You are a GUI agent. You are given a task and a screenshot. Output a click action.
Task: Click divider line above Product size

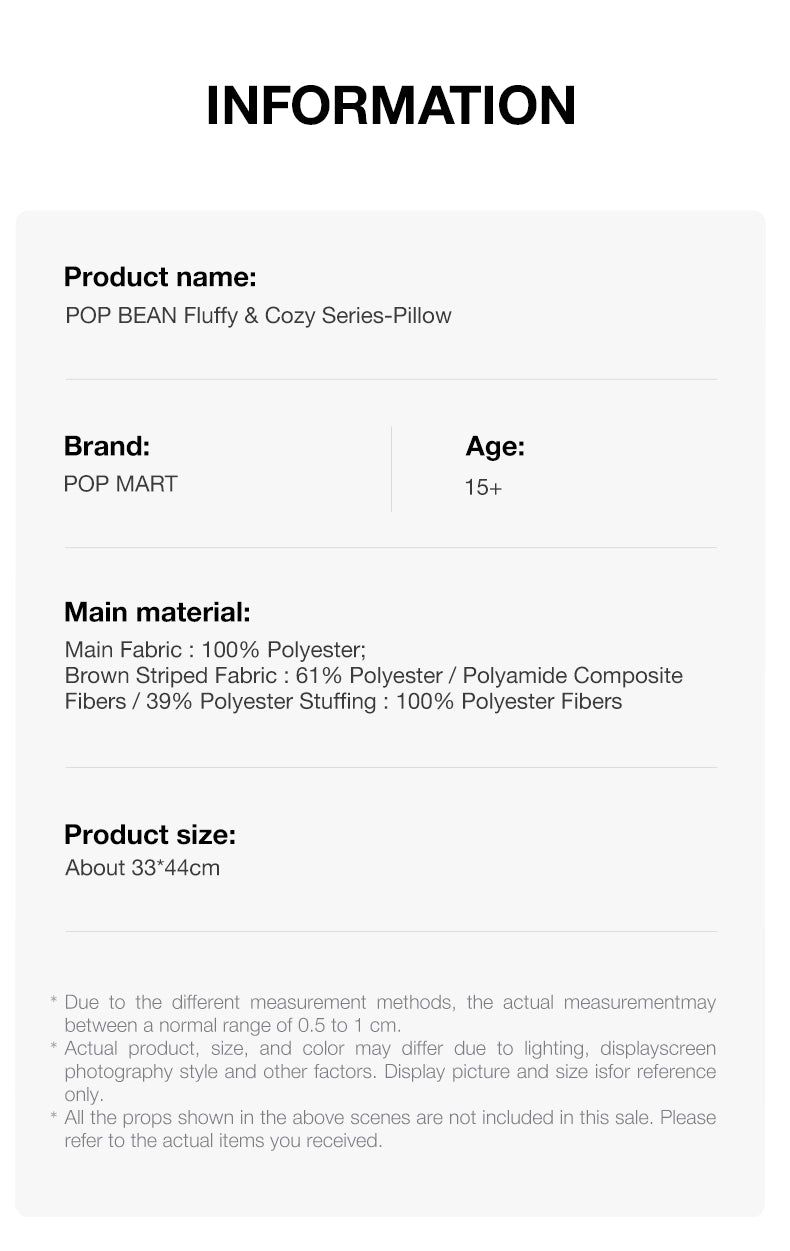[x=391, y=768]
